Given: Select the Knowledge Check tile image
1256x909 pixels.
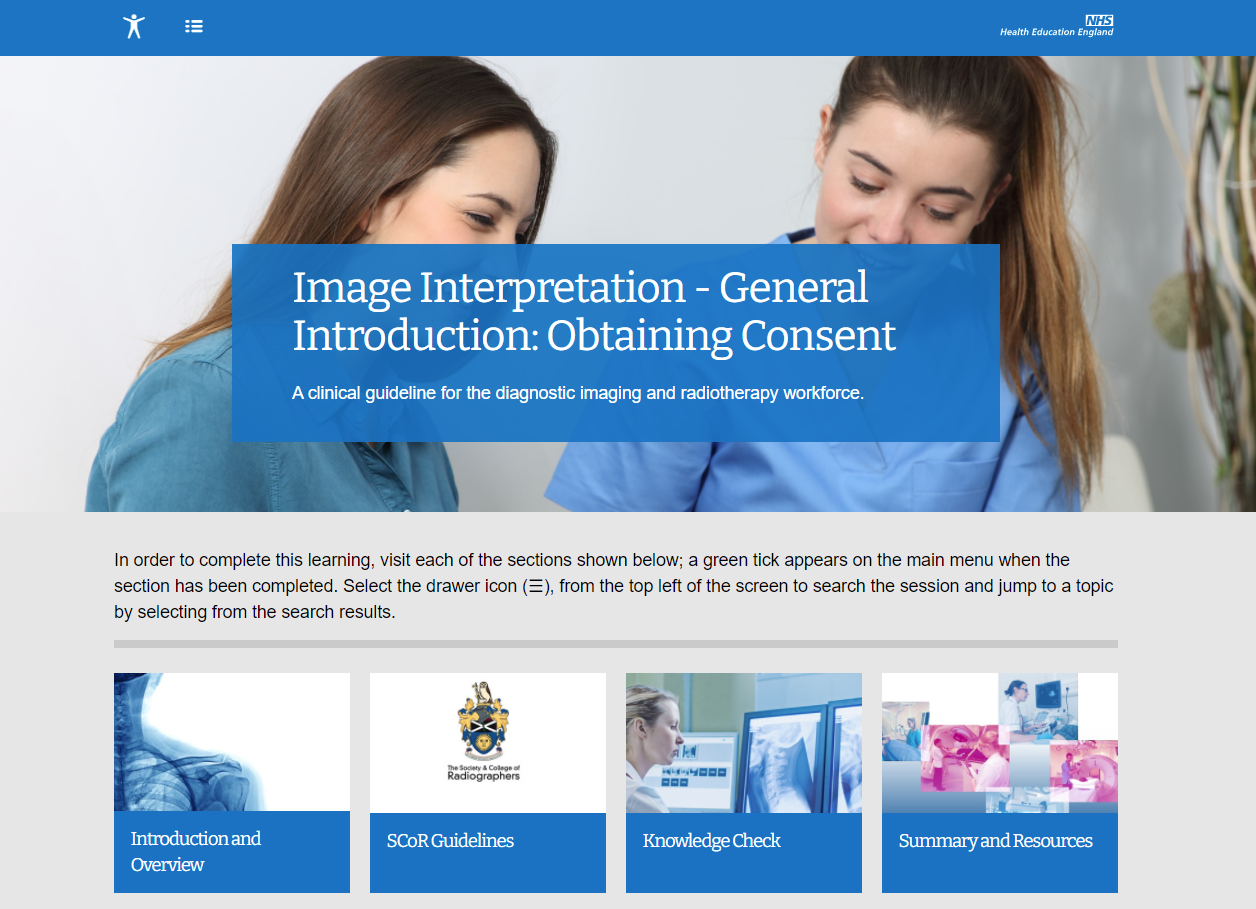Looking at the screenshot, I should 743,741.
